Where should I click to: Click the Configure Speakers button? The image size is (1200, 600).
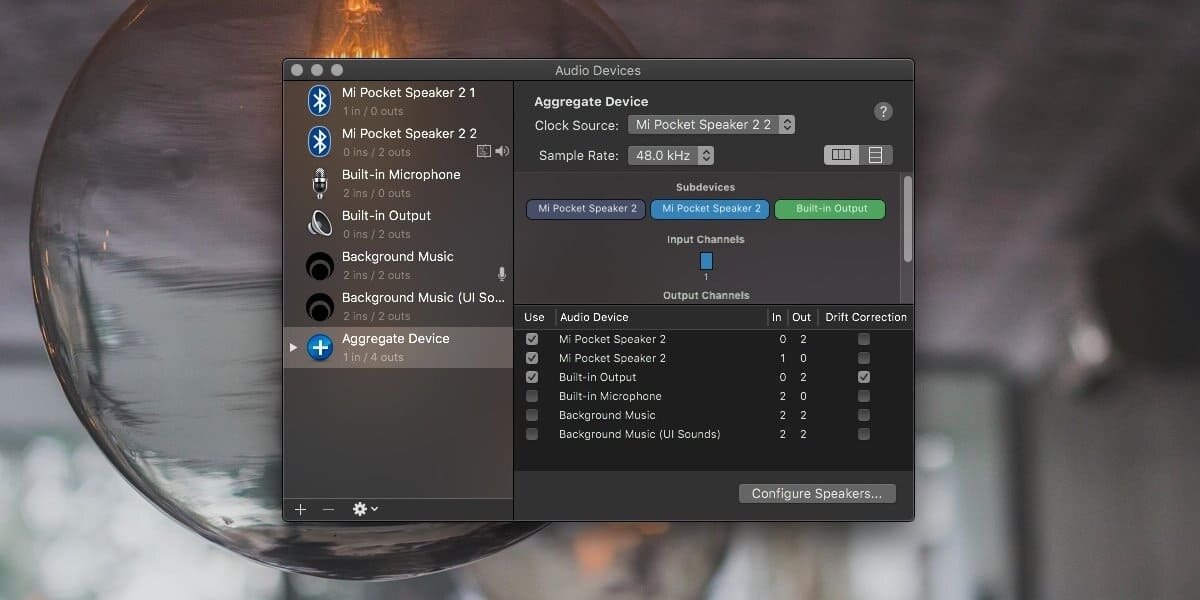(816, 493)
